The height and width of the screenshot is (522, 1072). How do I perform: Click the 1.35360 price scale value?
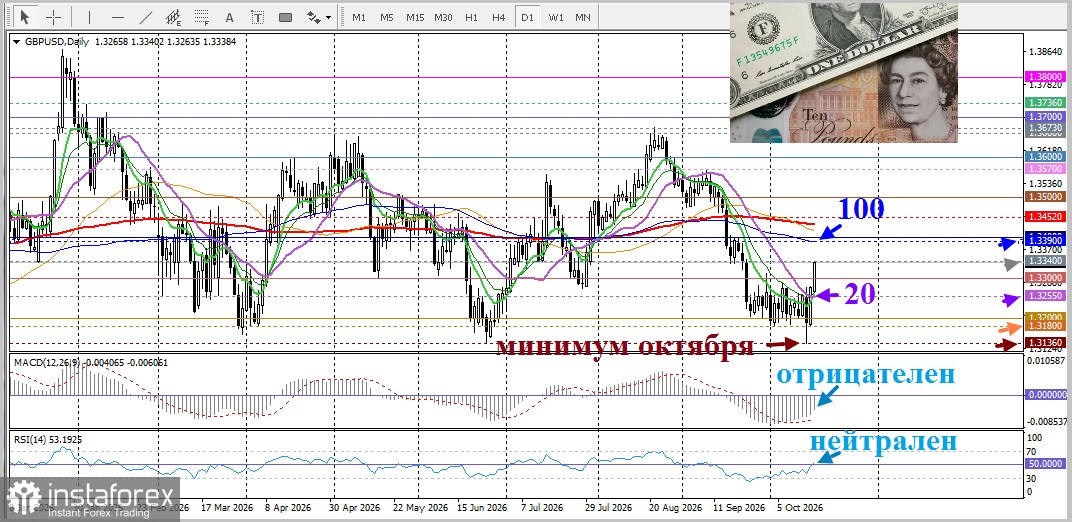click(x=1045, y=183)
